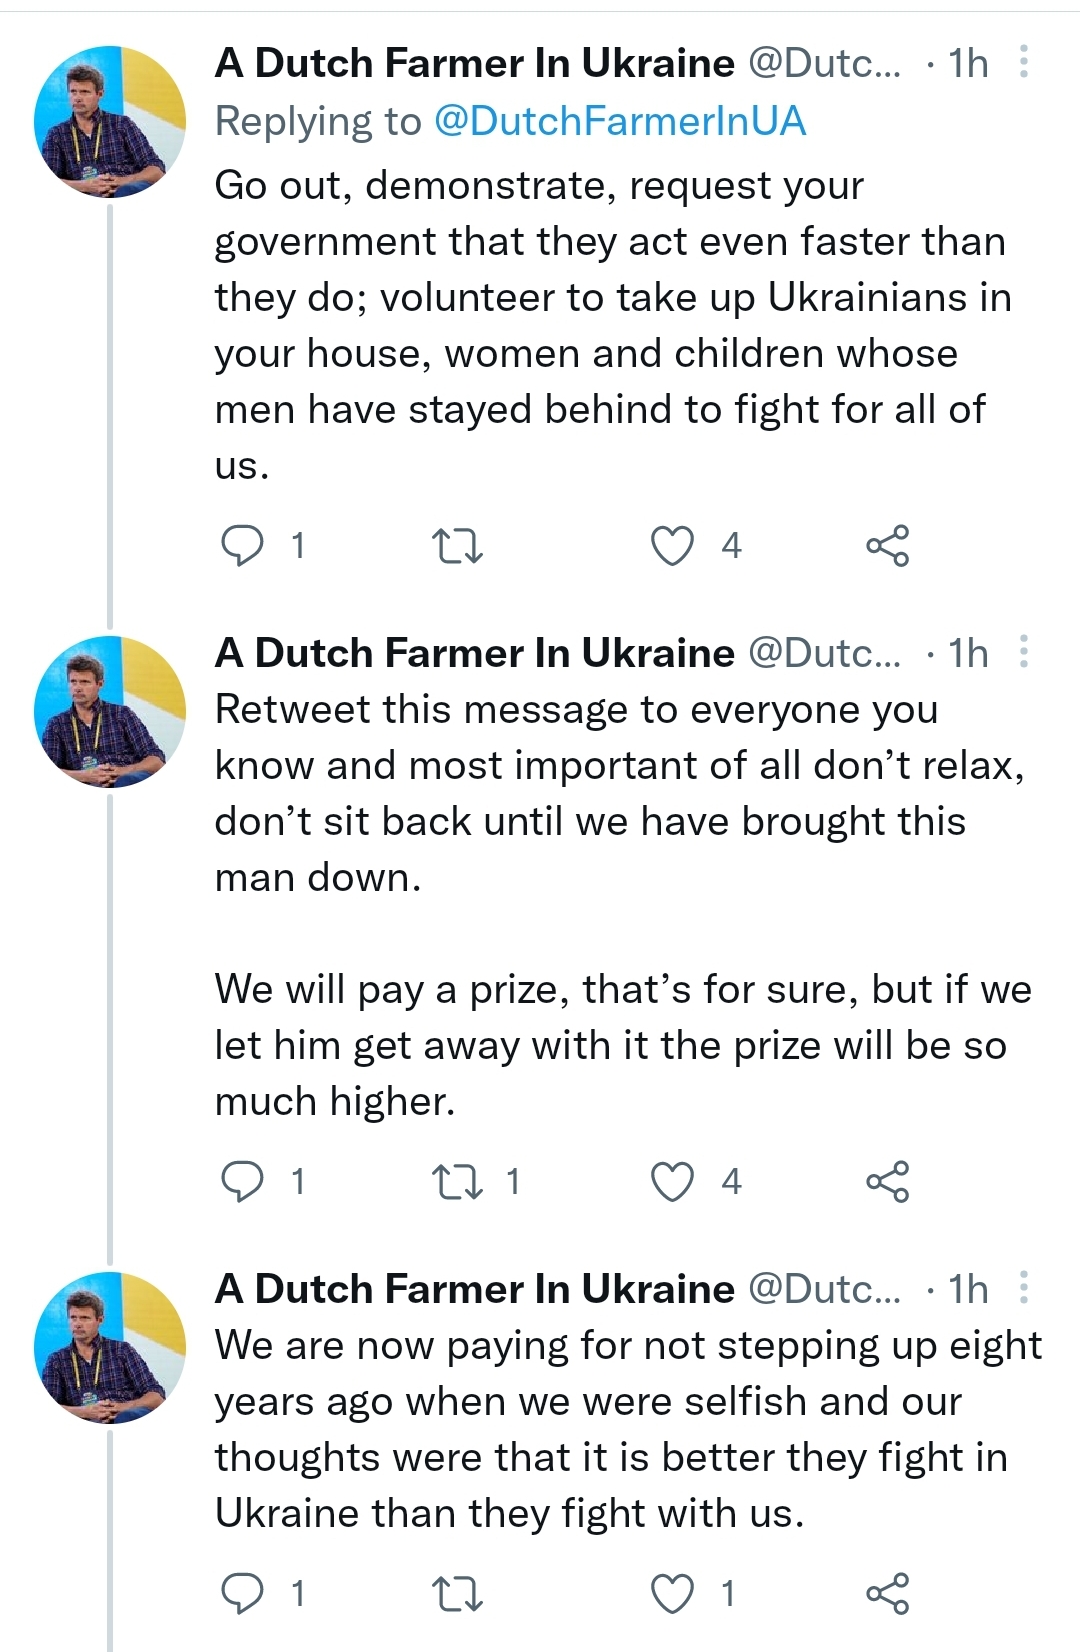Screen dimensions: 1080x1652
Task: Share the "Go out, demonstrate" tweet
Action: tap(887, 546)
